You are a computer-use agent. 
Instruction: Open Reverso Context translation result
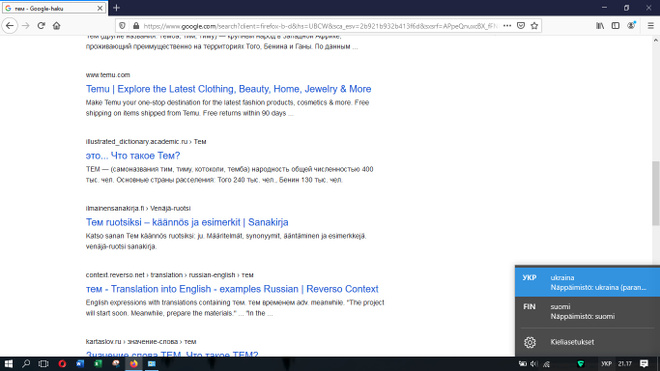pyautogui.click(x=232, y=289)
